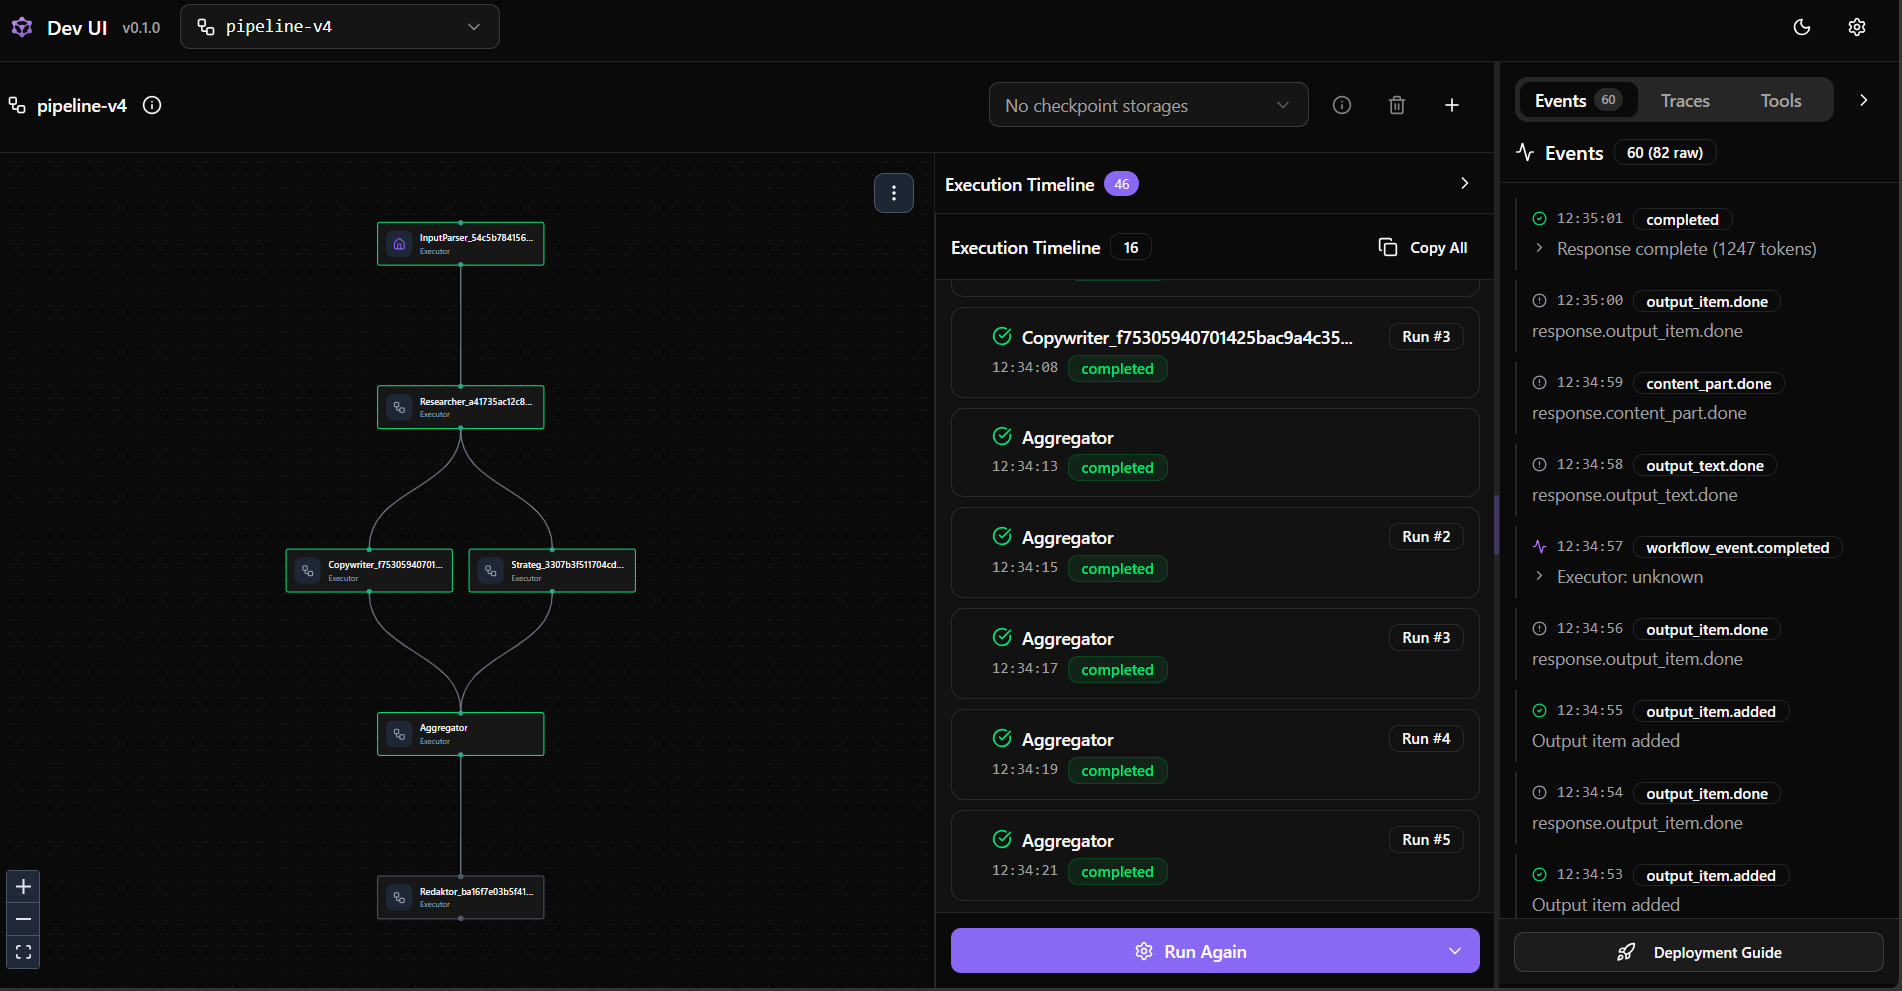Click Run #3 badge on 12:34:17 Aggregator

(x=1426, y=638)
